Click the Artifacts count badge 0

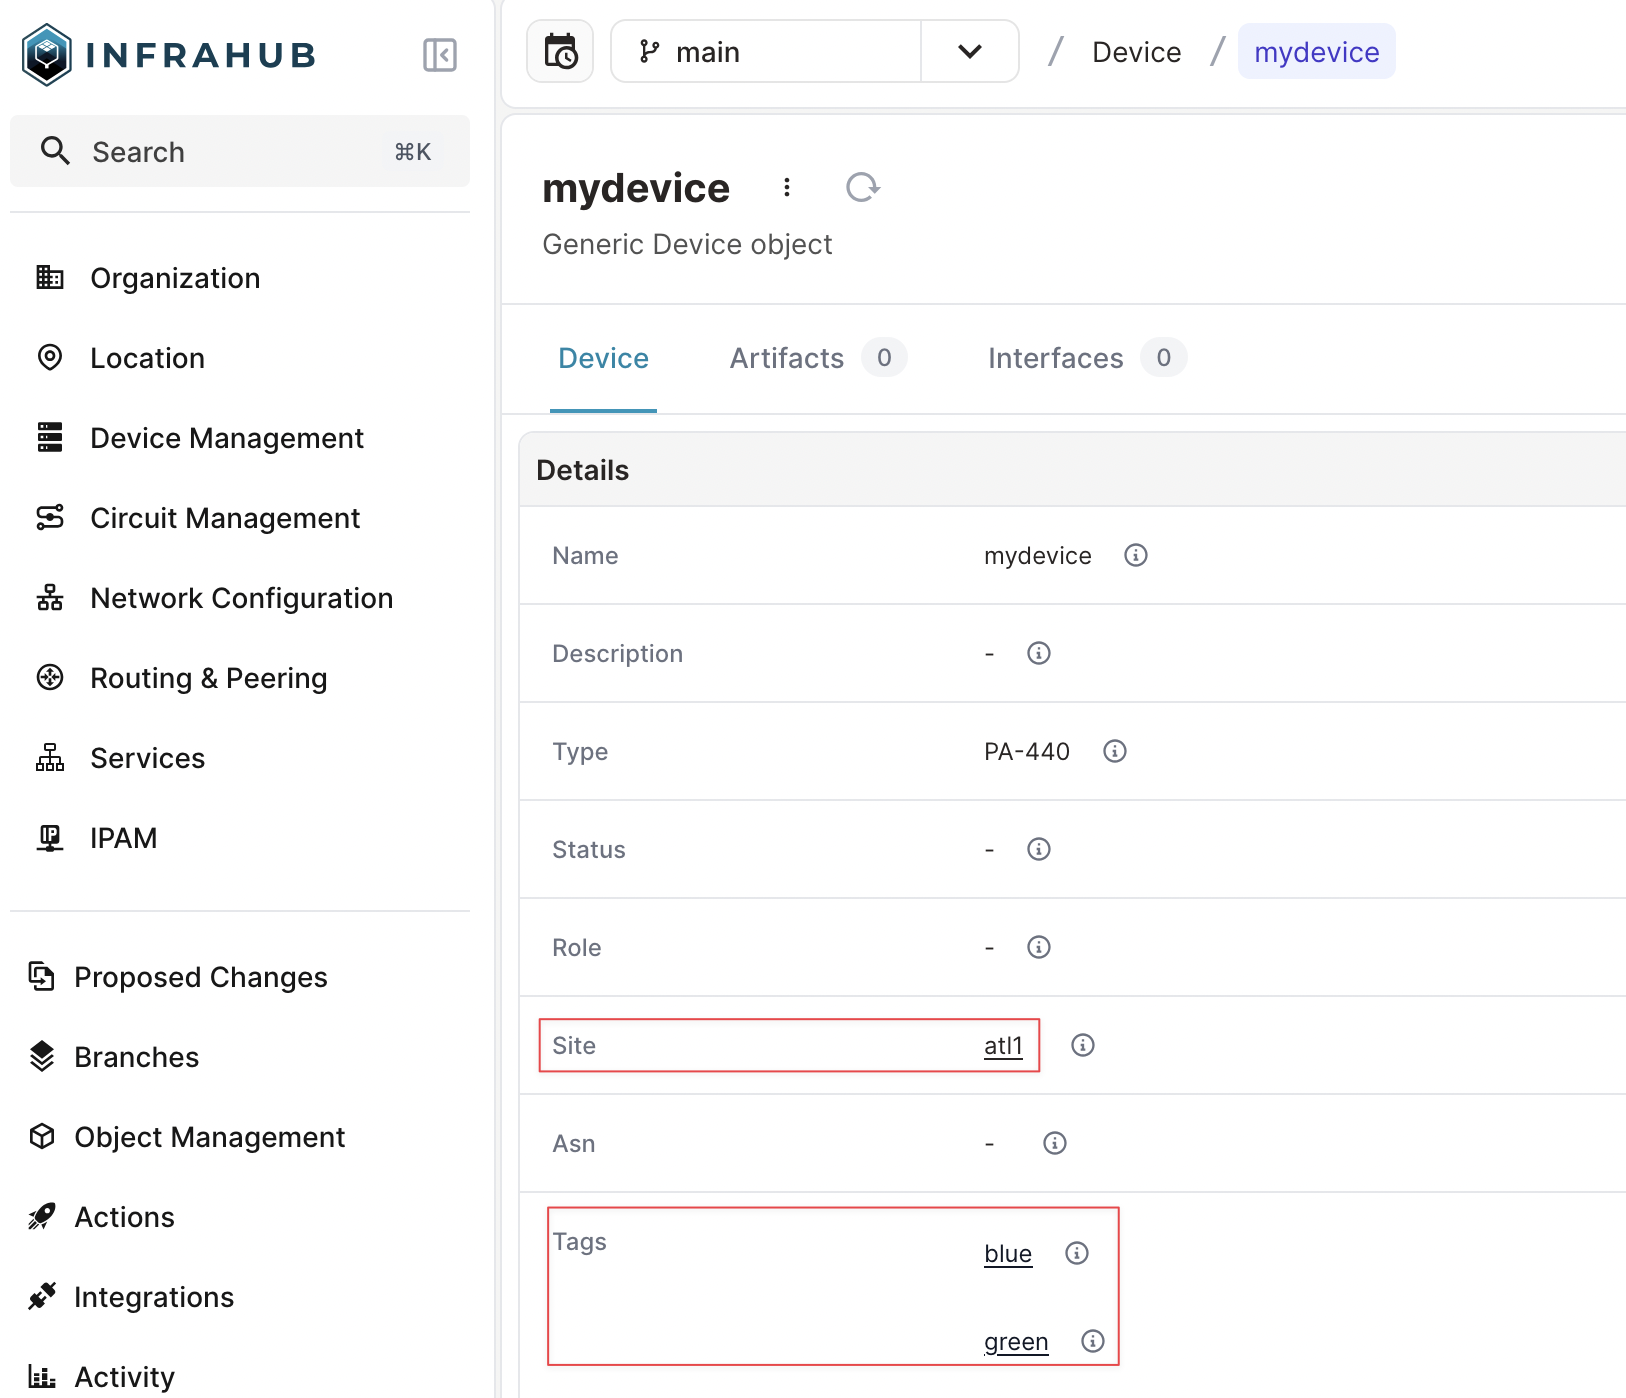[884, 358]
